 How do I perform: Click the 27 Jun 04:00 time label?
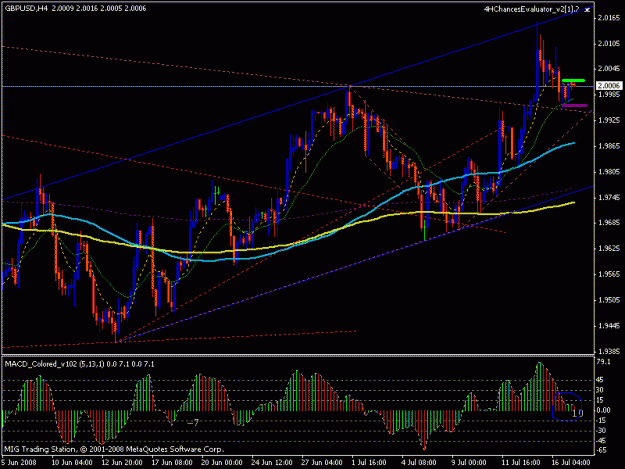click(x=322, y=463)
